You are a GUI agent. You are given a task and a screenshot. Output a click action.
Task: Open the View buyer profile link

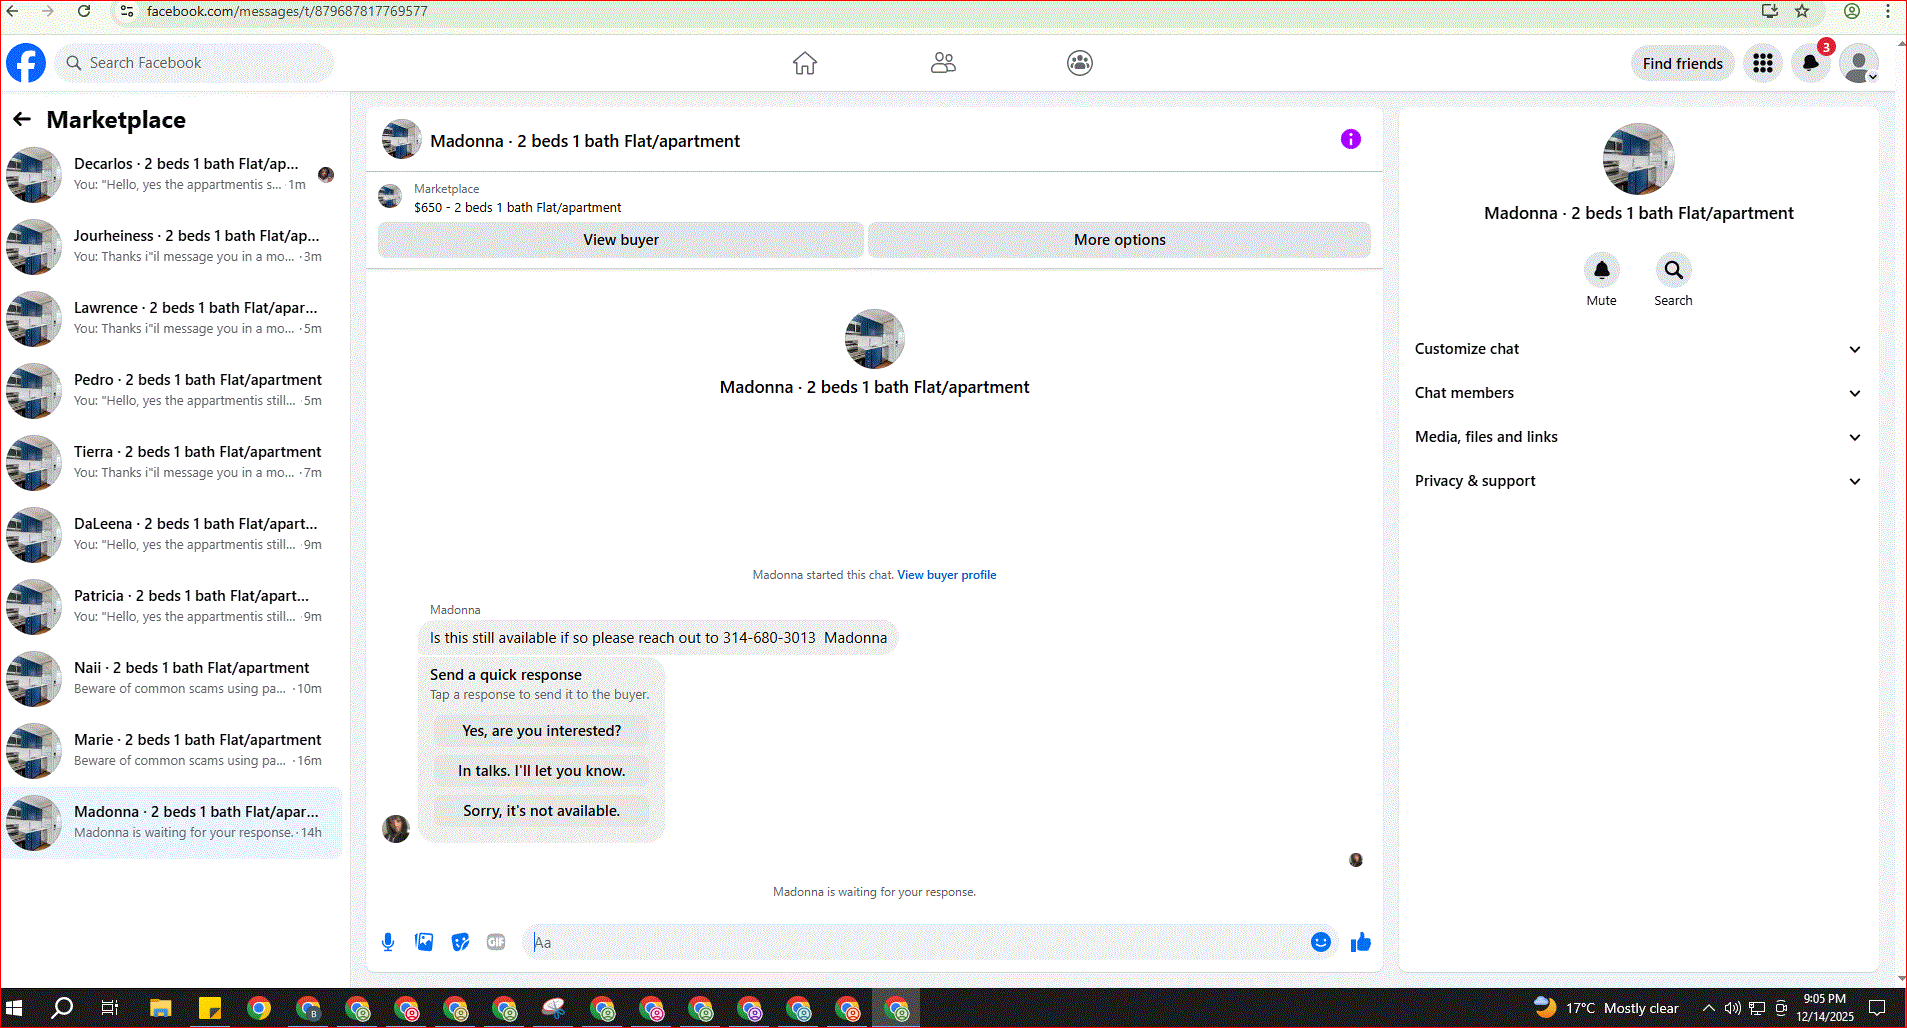pyautogui.click(x=947, y=575)
